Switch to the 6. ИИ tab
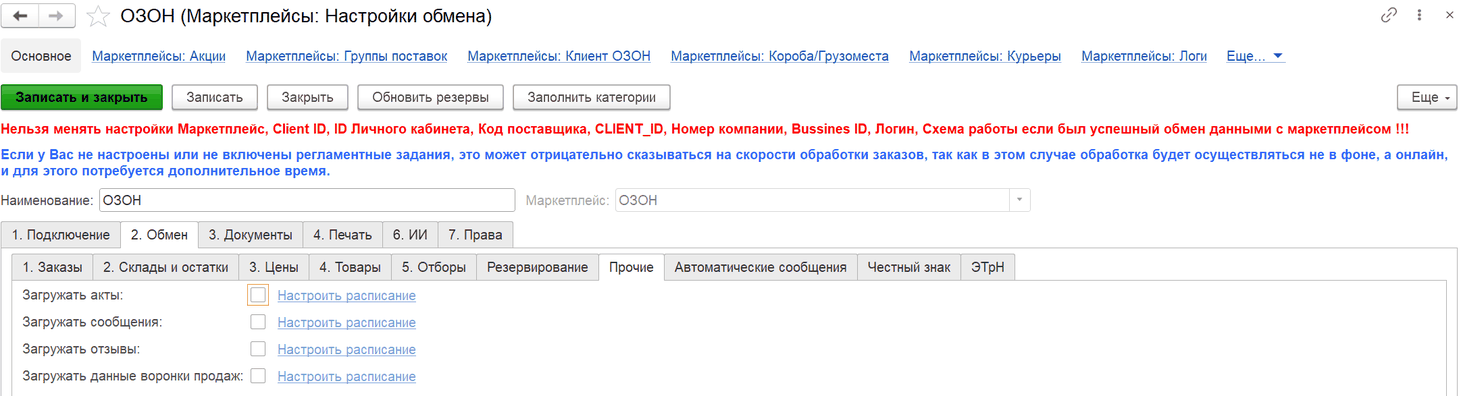Viewport: 1461px width, 396px height. coord(410,235)
